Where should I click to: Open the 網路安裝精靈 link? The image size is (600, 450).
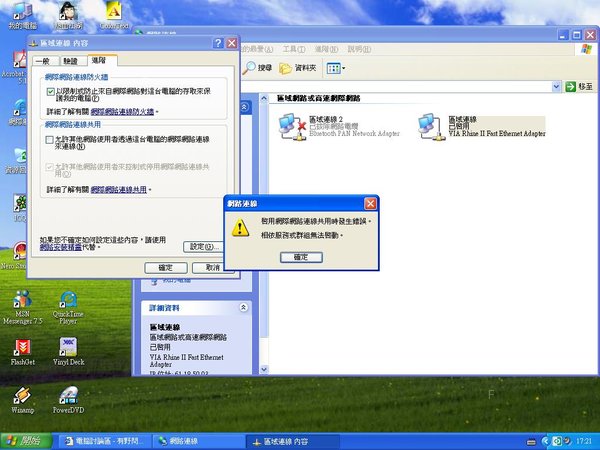pyautogui.click(x=60, y=247)
